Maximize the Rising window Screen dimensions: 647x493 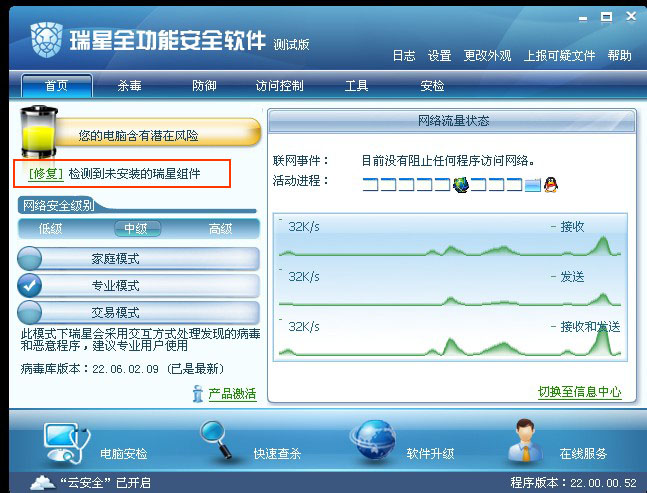pos(606,17)
